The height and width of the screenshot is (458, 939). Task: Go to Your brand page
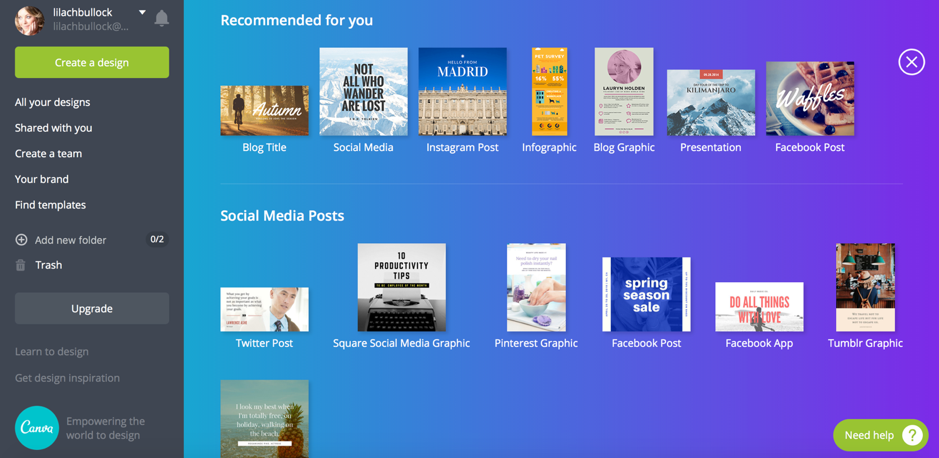(42, 179)
